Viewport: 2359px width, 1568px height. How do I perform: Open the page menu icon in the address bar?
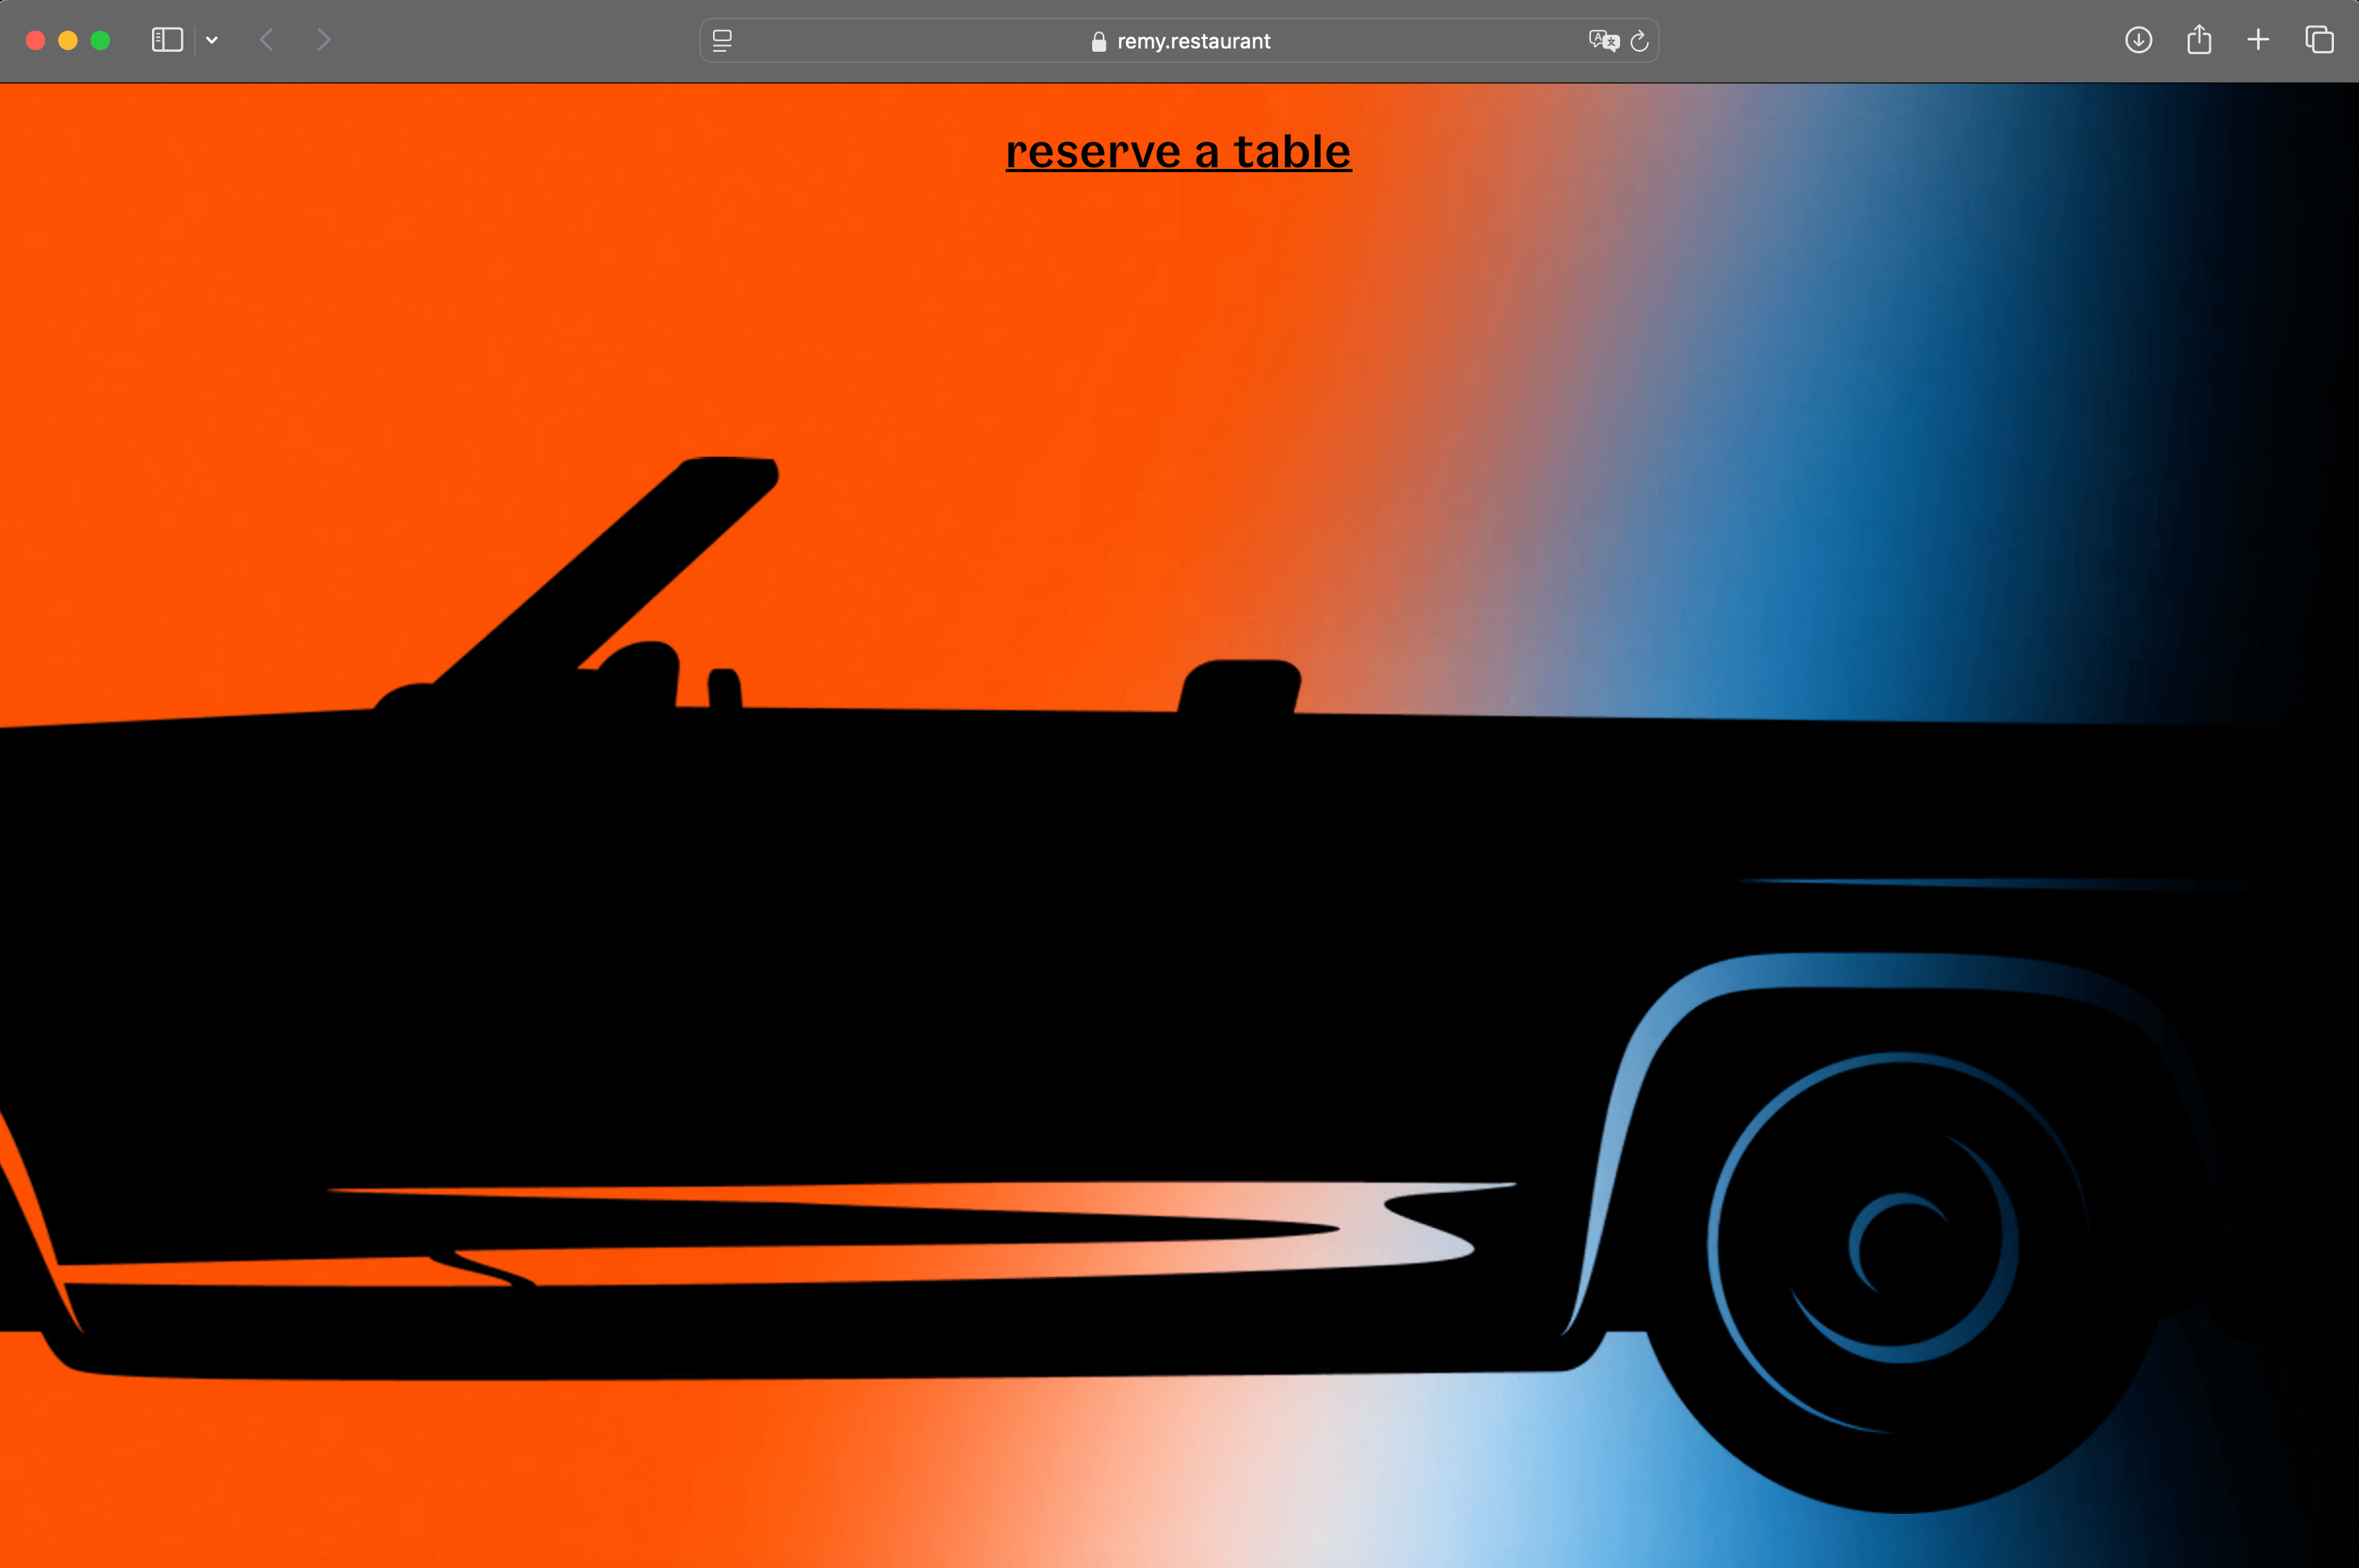[722, 41]
